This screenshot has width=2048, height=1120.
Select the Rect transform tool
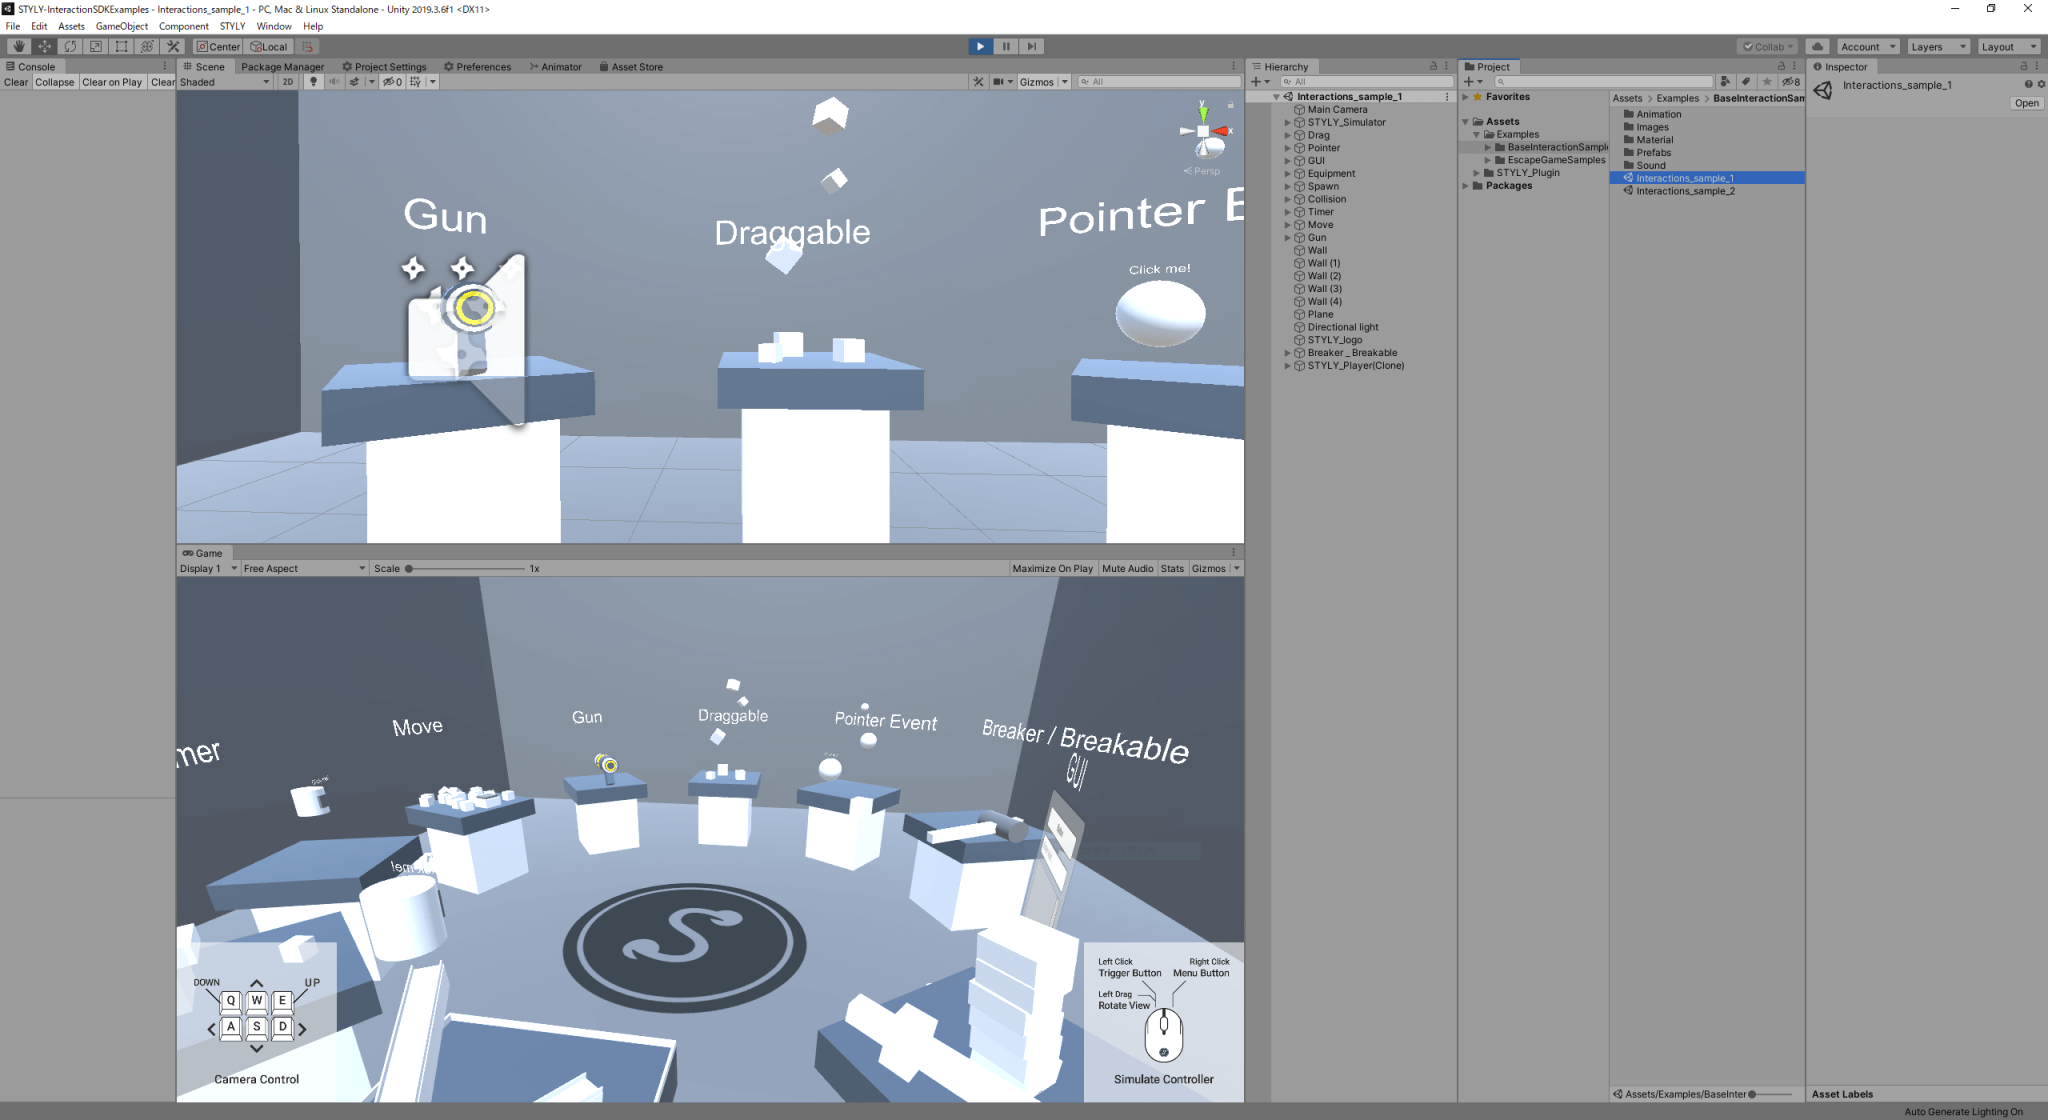pos(121,46)
